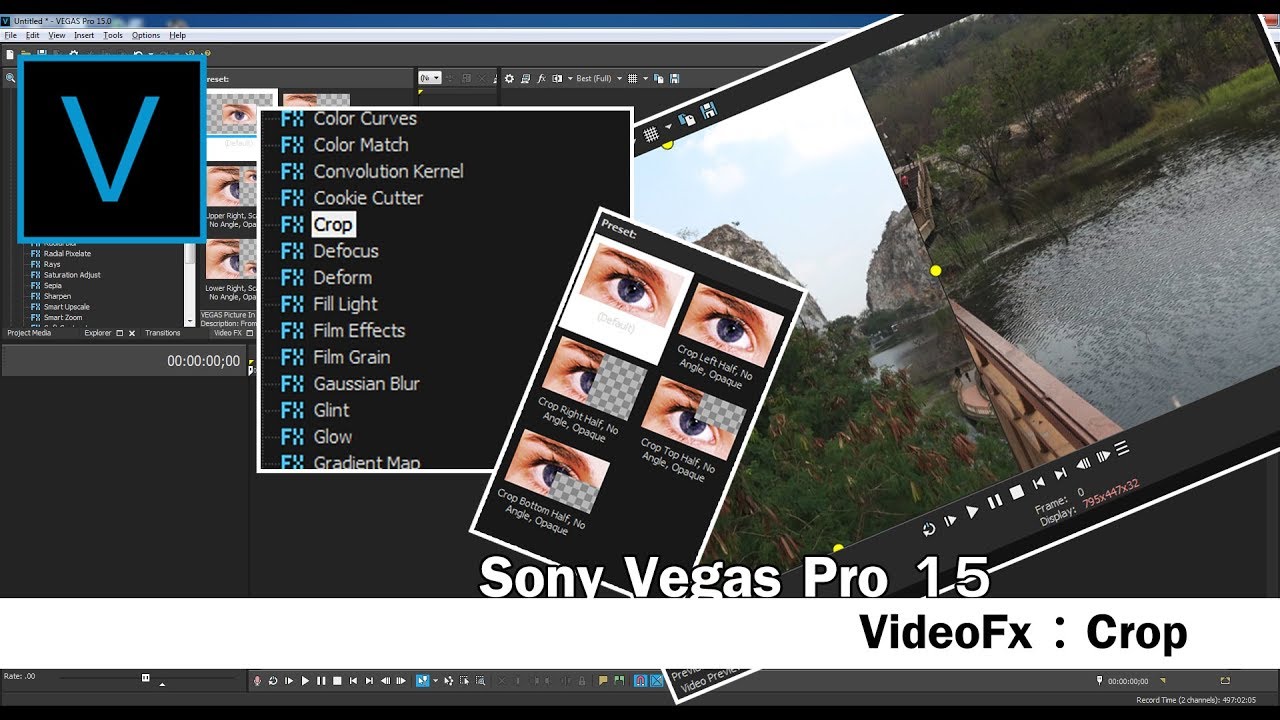Viewport: 1280px width, 720px height.
Task: Close the Explorer panel with X
Action: click(x=131, y=333)
